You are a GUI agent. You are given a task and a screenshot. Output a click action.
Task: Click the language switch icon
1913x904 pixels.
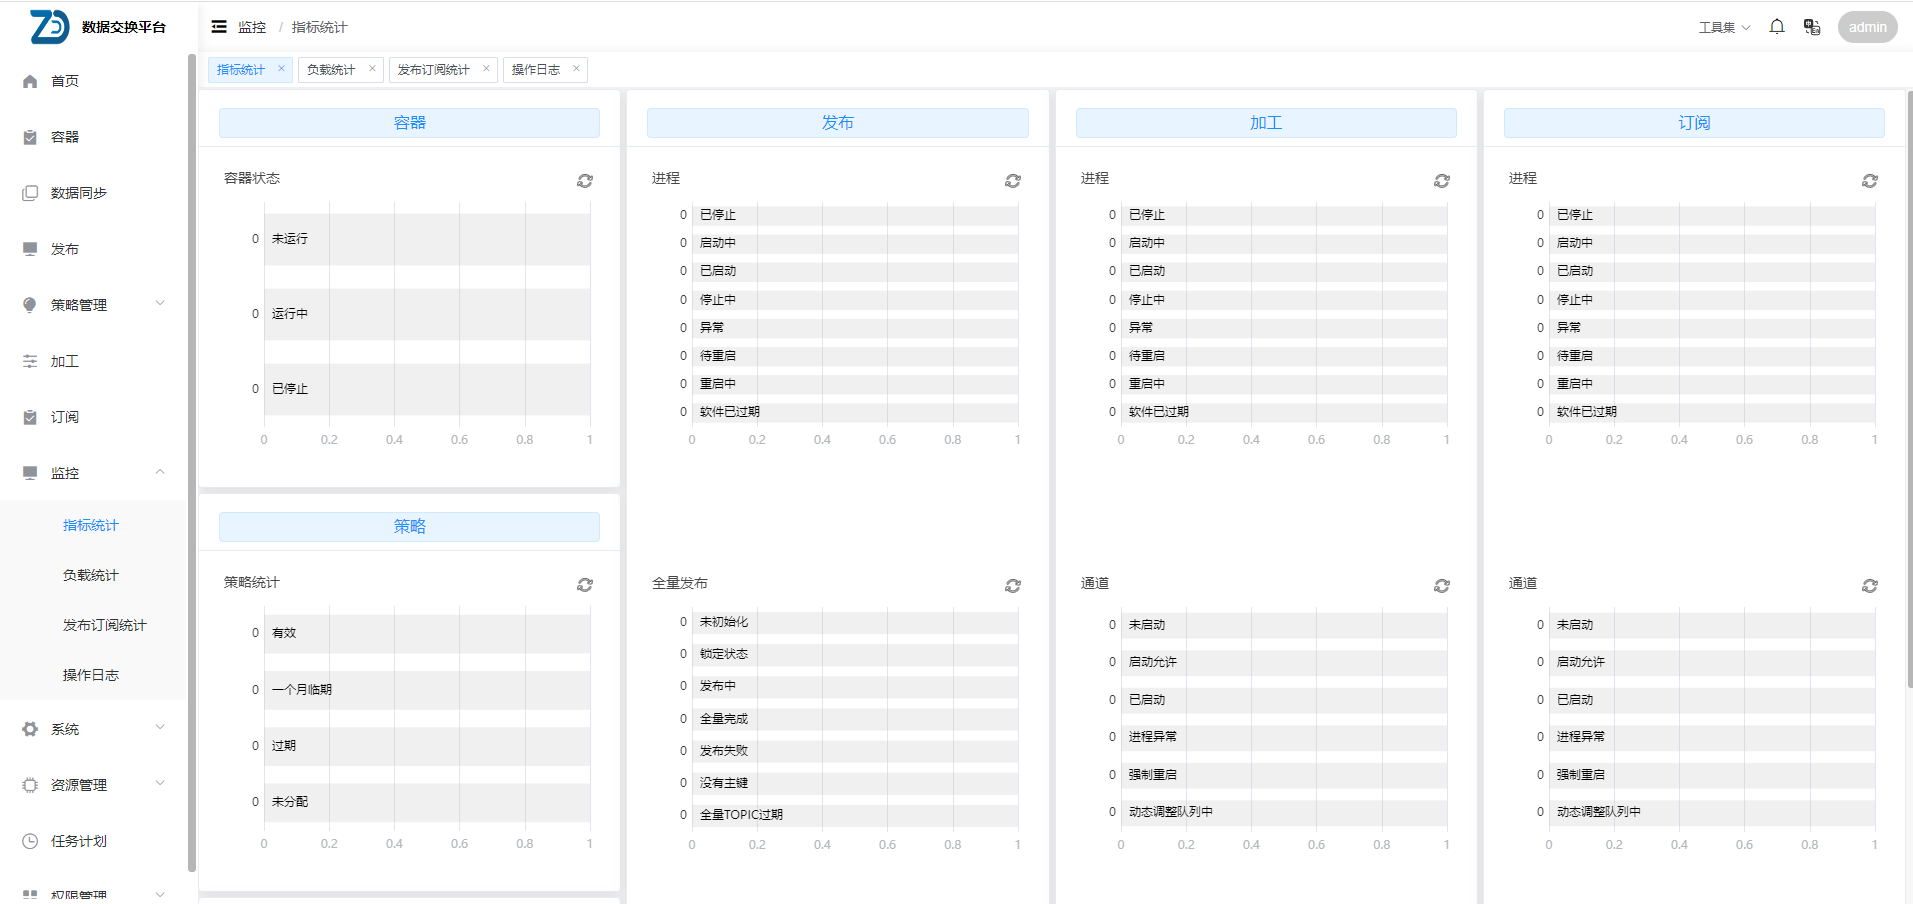(x=1811, y=27)
